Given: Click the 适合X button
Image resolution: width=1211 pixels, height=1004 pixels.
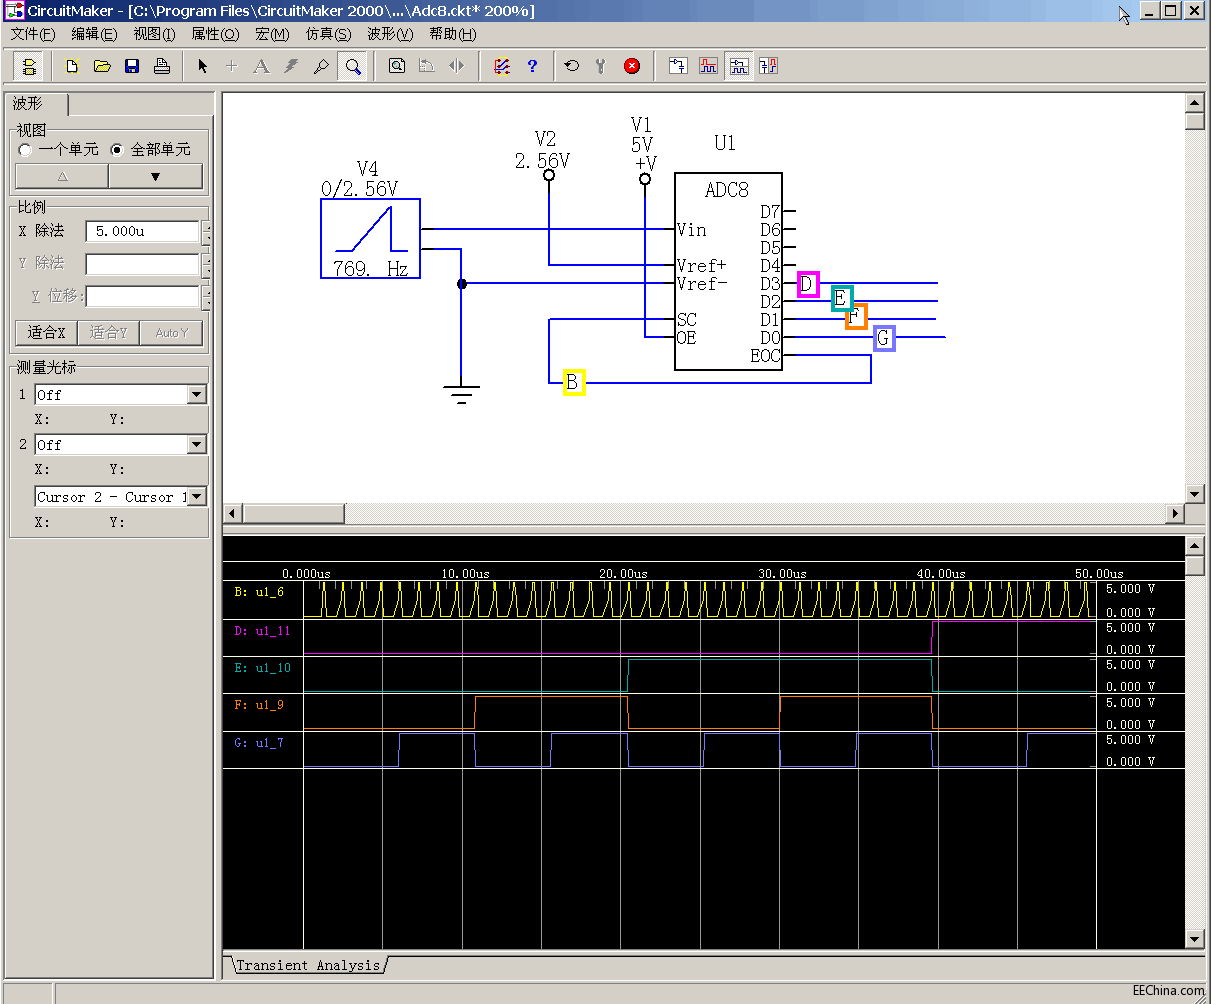Looking at the screenshot, I should [x=46, y=333].
